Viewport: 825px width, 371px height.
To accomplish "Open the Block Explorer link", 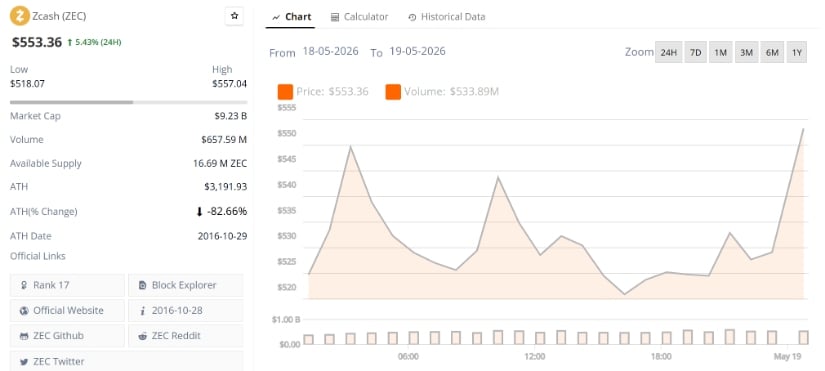I will [x=186, y=285].
